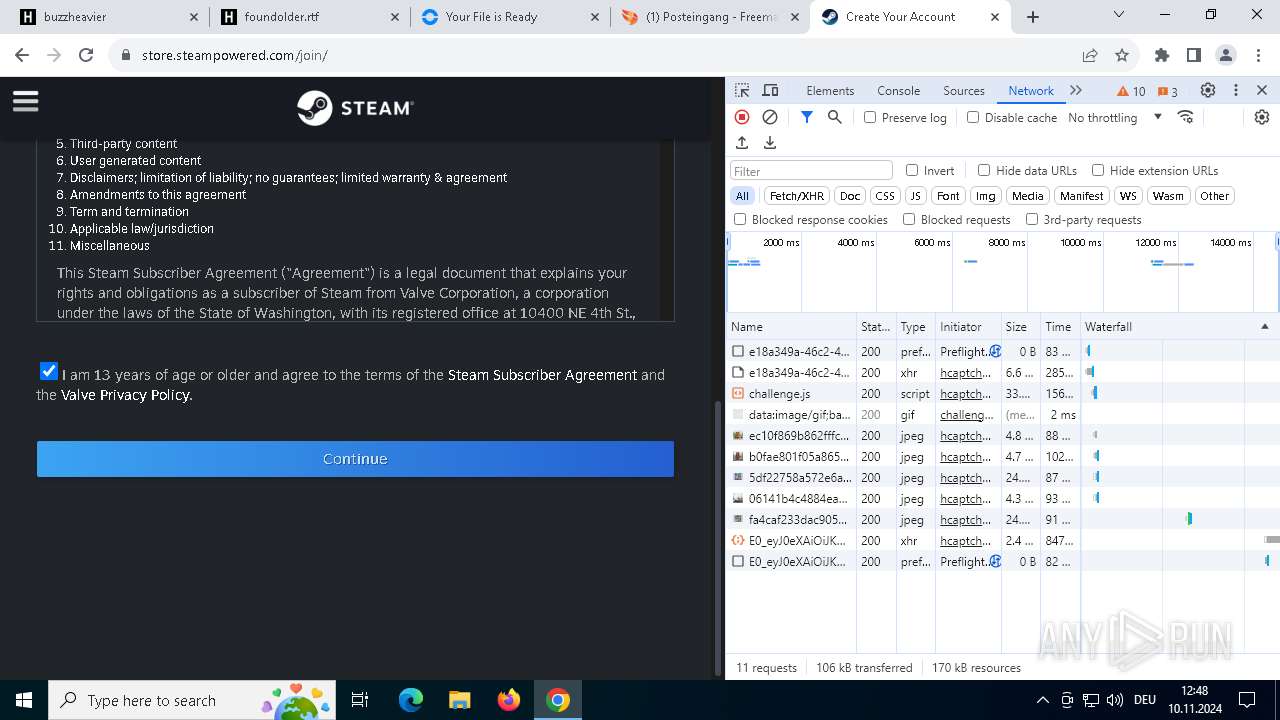This screenshot has width=1280, height=720.
Task: Click the Chrome address bar
Action: pyautogui.click(x=600, y=55)
